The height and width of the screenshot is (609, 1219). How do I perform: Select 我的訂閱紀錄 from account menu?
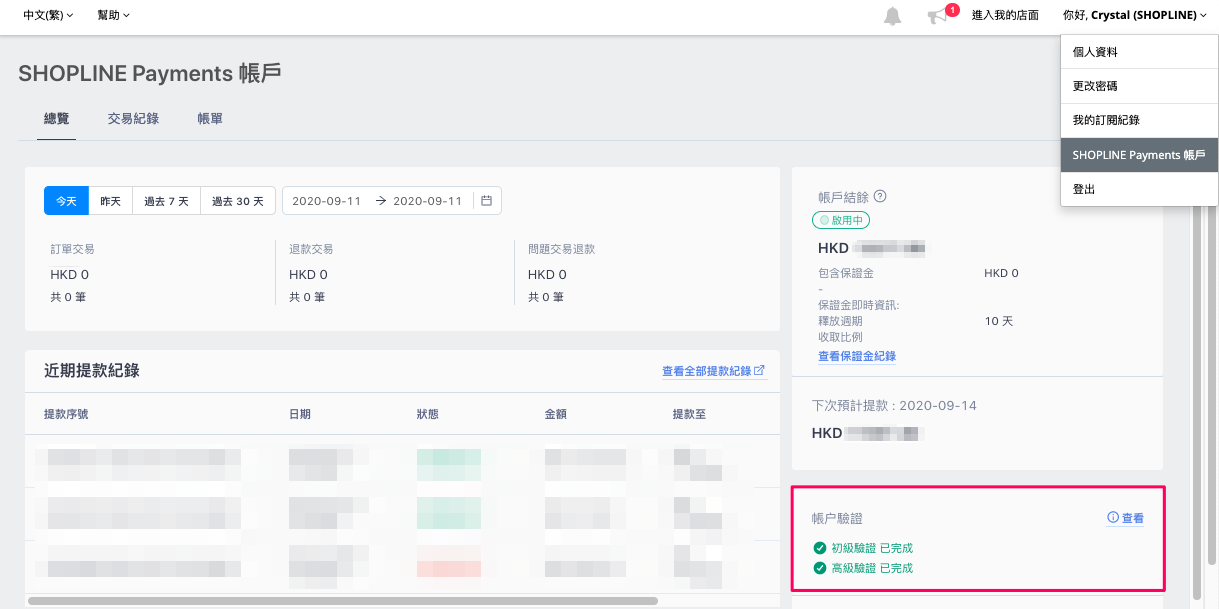pyautogui.click(x=1139, y=120)
